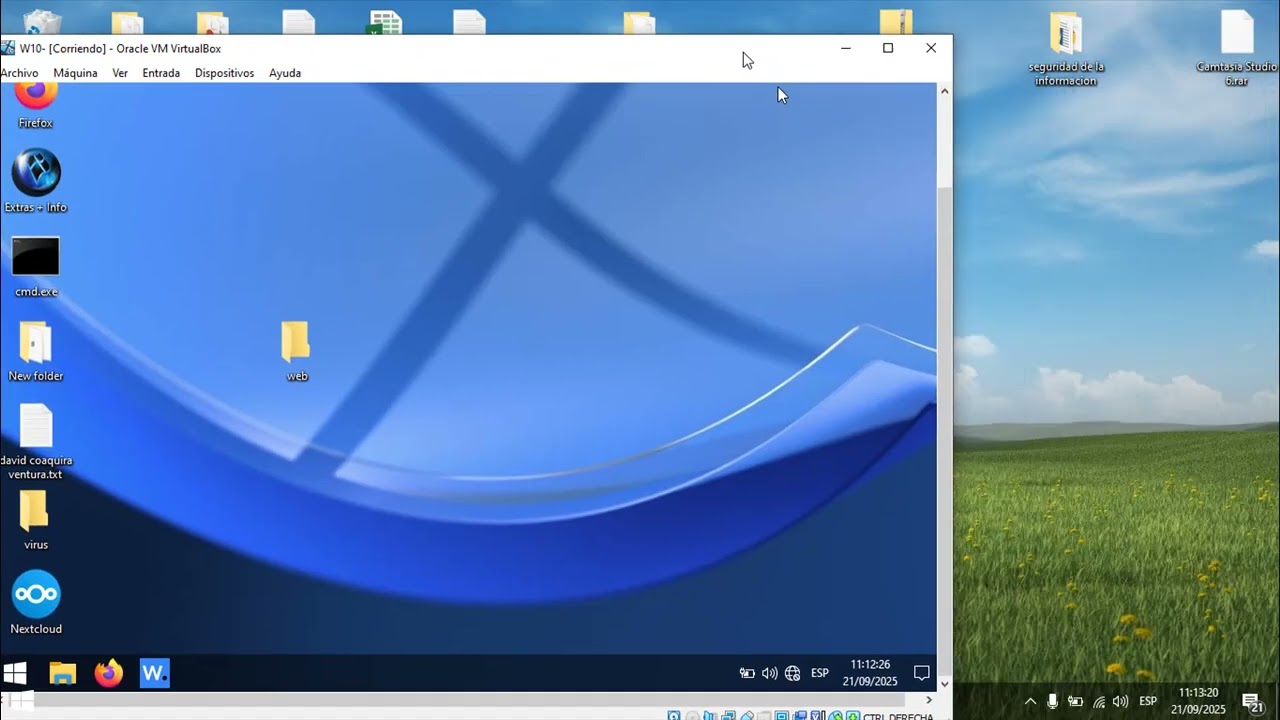Screen dimensions: 1280x720
Task: Open the Archivo menu in VirtualBox
Action: [x=19, y=73]
